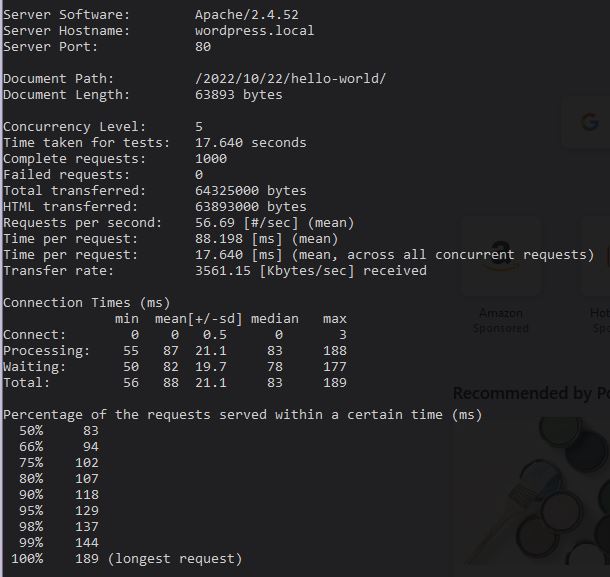Click the 63893 bytes document length value
The image size is (610, 577).
238,95
